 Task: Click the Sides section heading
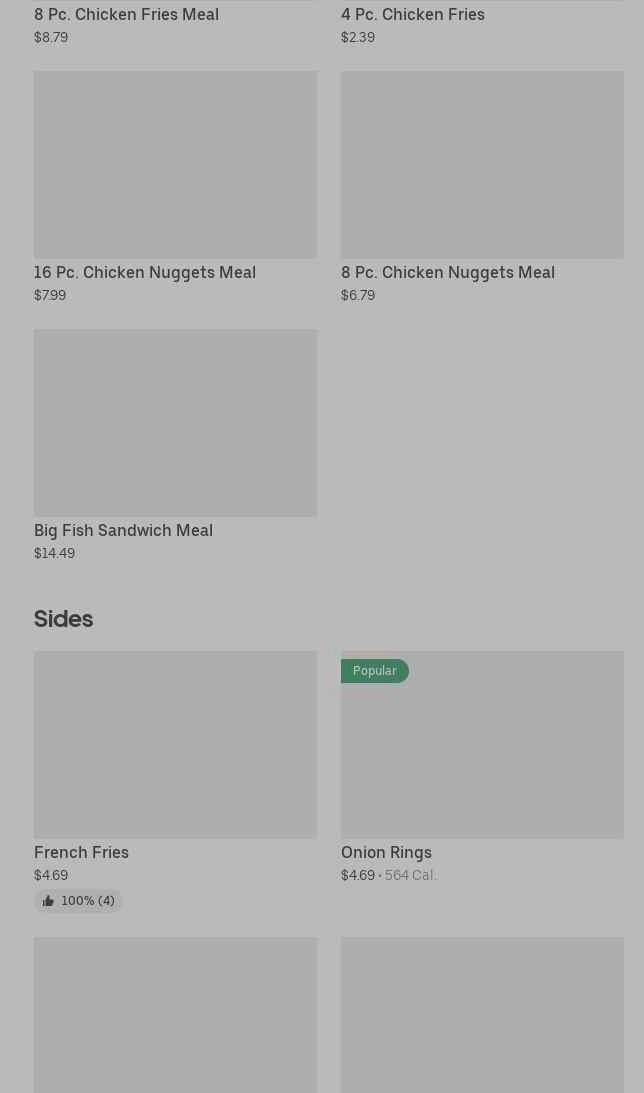pyautogui.click(x=63, y=619)
